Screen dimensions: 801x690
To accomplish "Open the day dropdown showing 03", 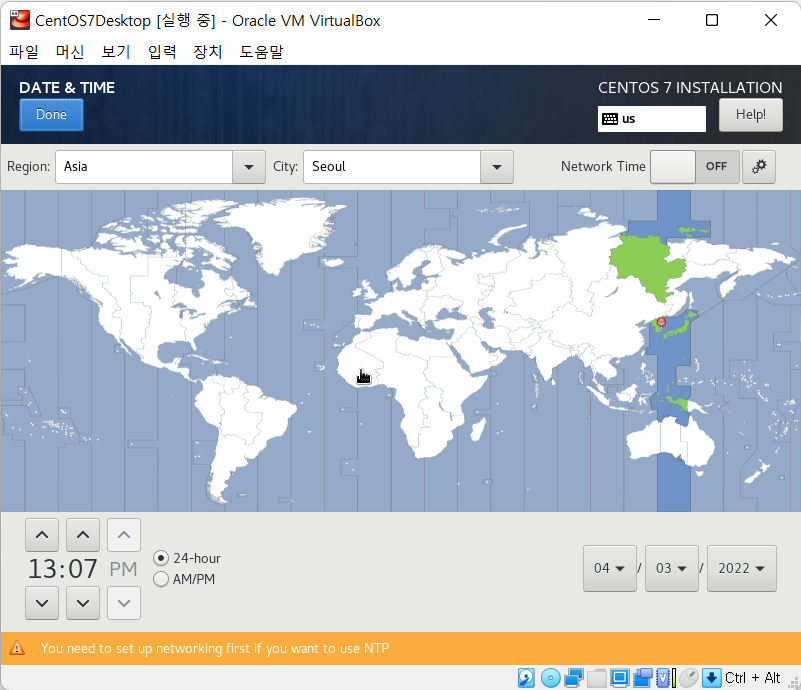I will pyautogui.click(x=672, y=568).
